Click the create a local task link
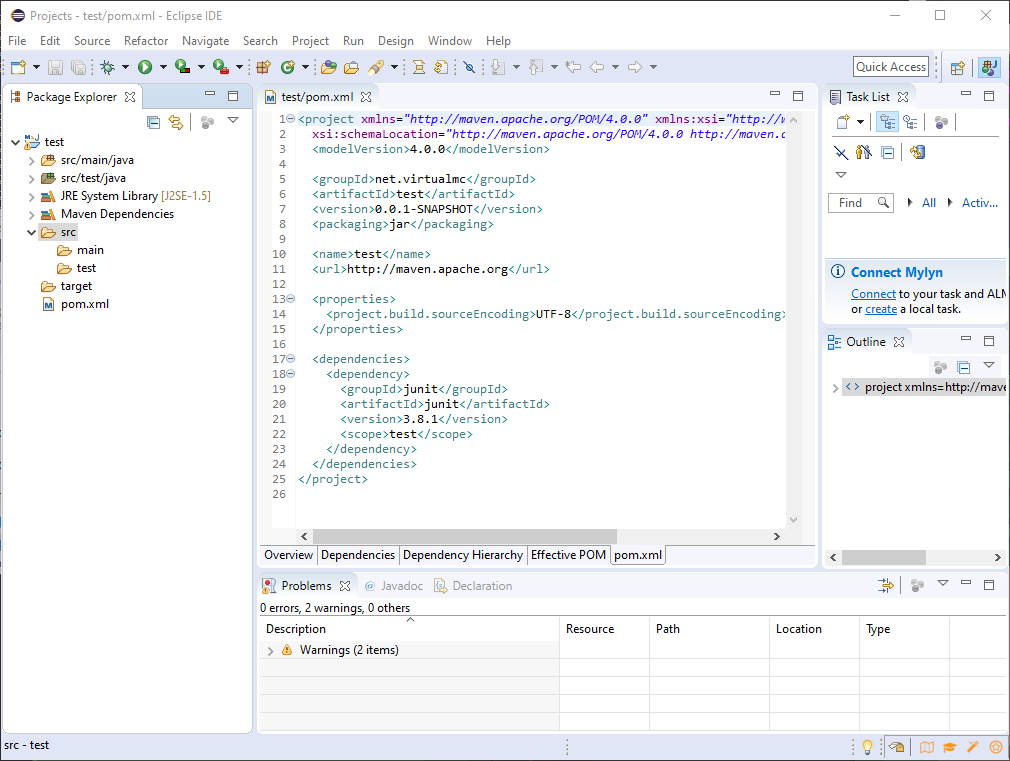 (881, 308)
